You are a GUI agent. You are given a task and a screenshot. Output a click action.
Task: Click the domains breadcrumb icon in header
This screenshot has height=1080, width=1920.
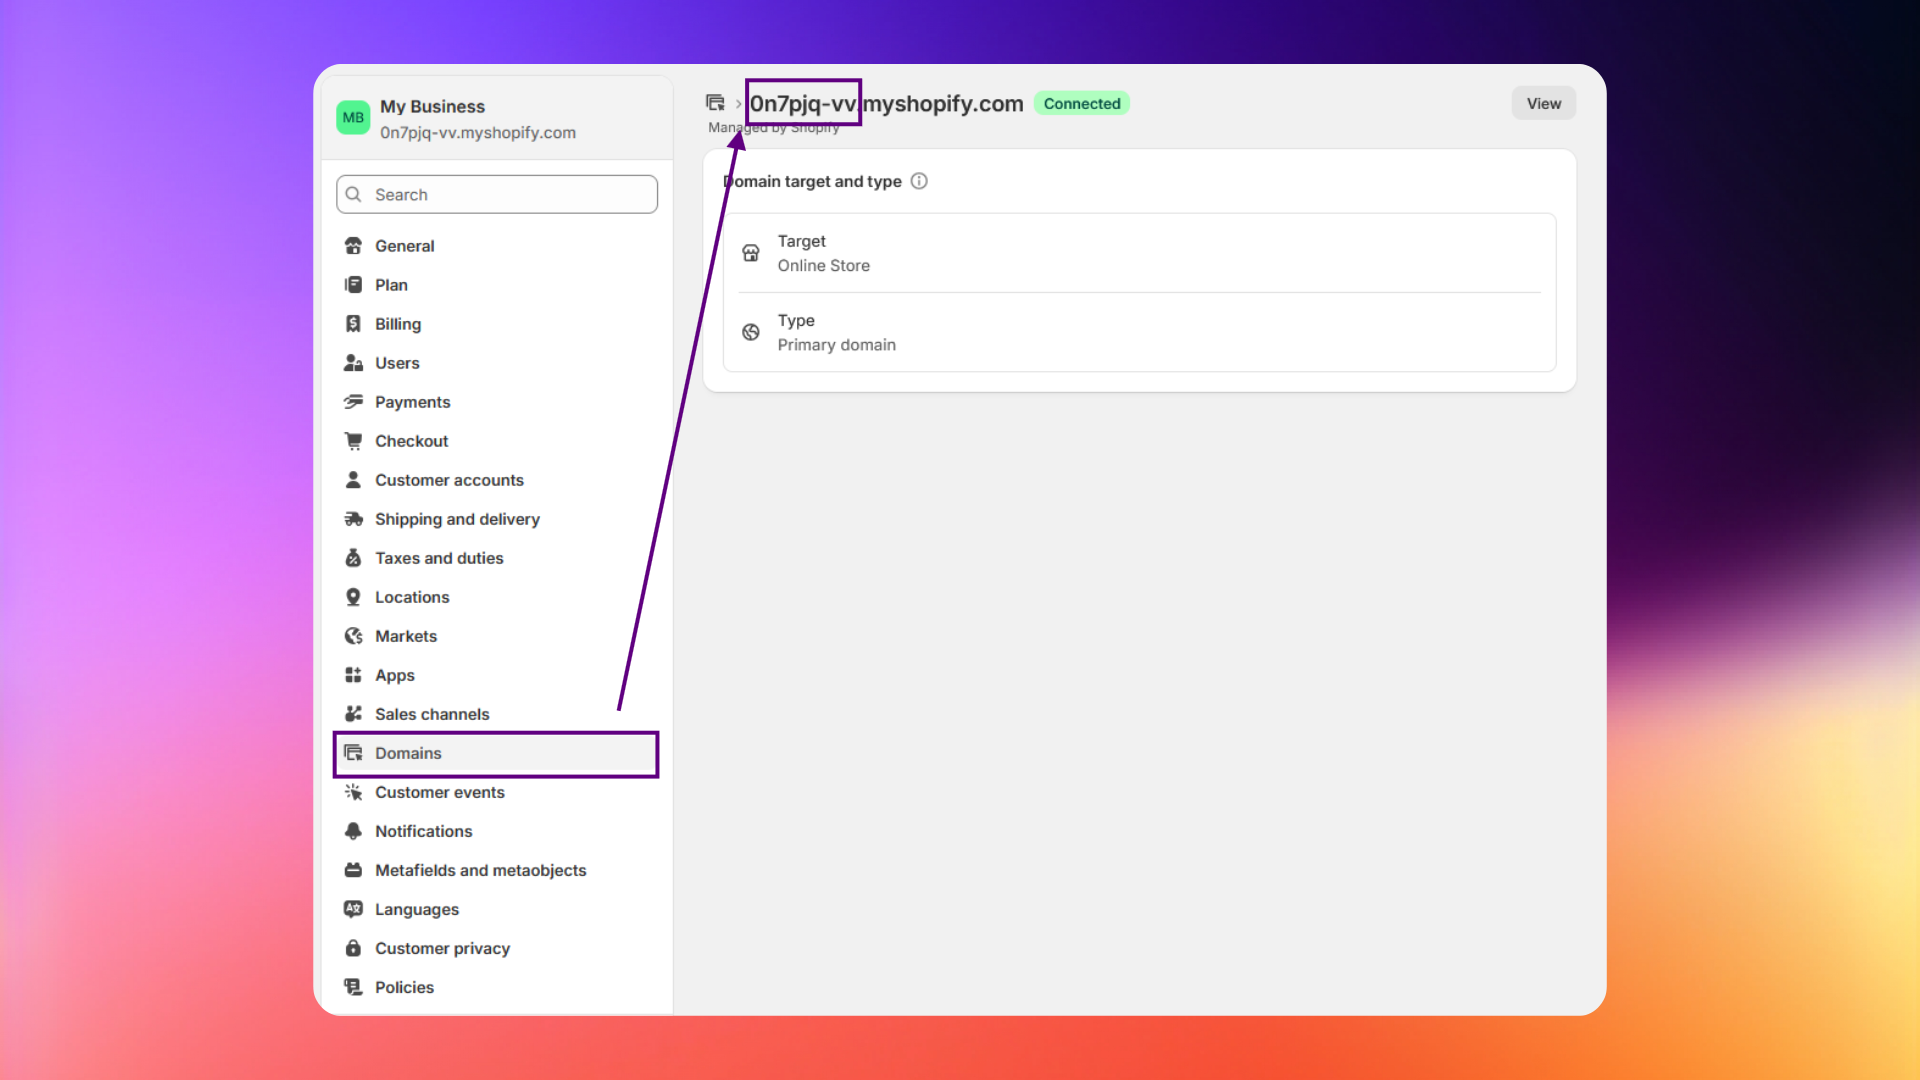pyautogui.click(x=715, y=103)
